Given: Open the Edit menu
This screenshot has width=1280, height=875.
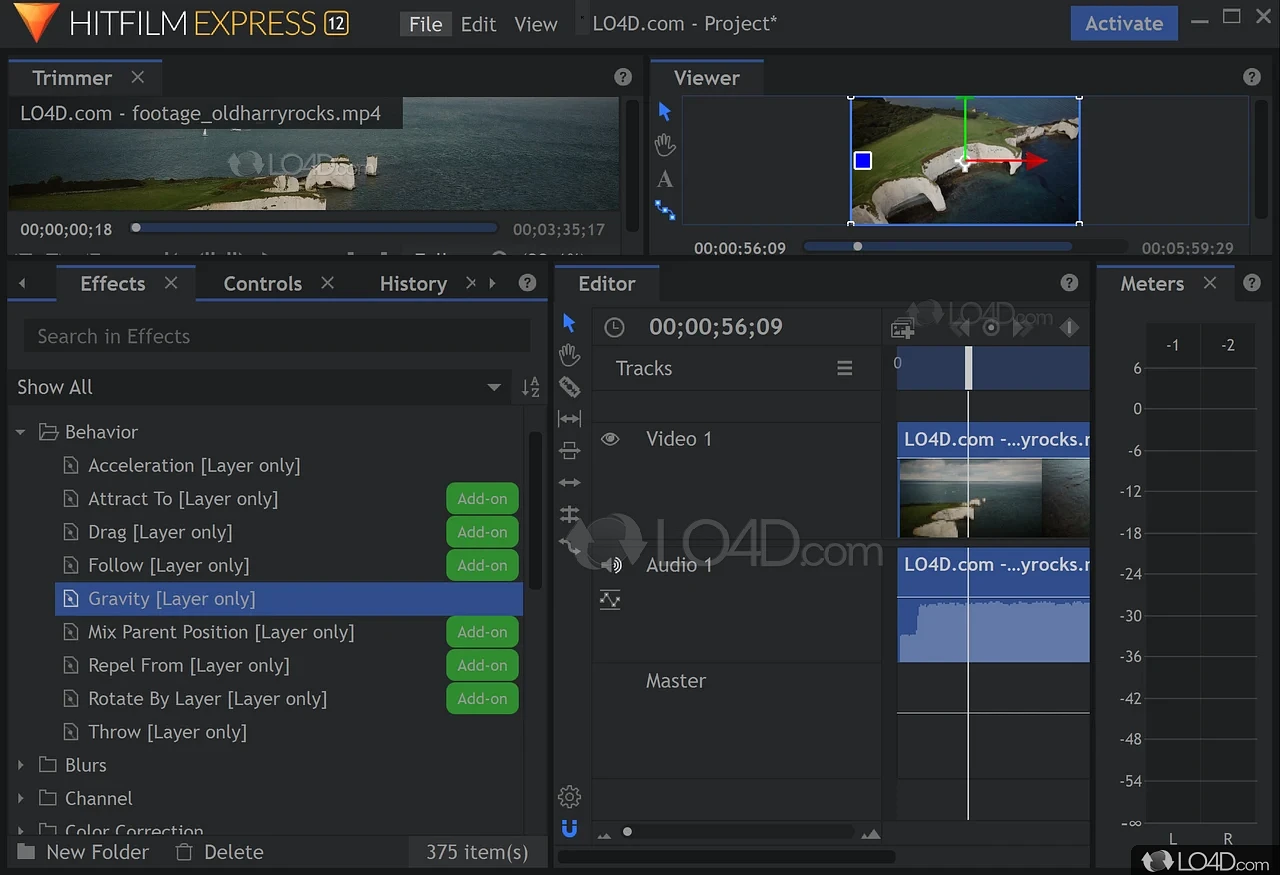Looking at the screenshot, I should [478, 24].
